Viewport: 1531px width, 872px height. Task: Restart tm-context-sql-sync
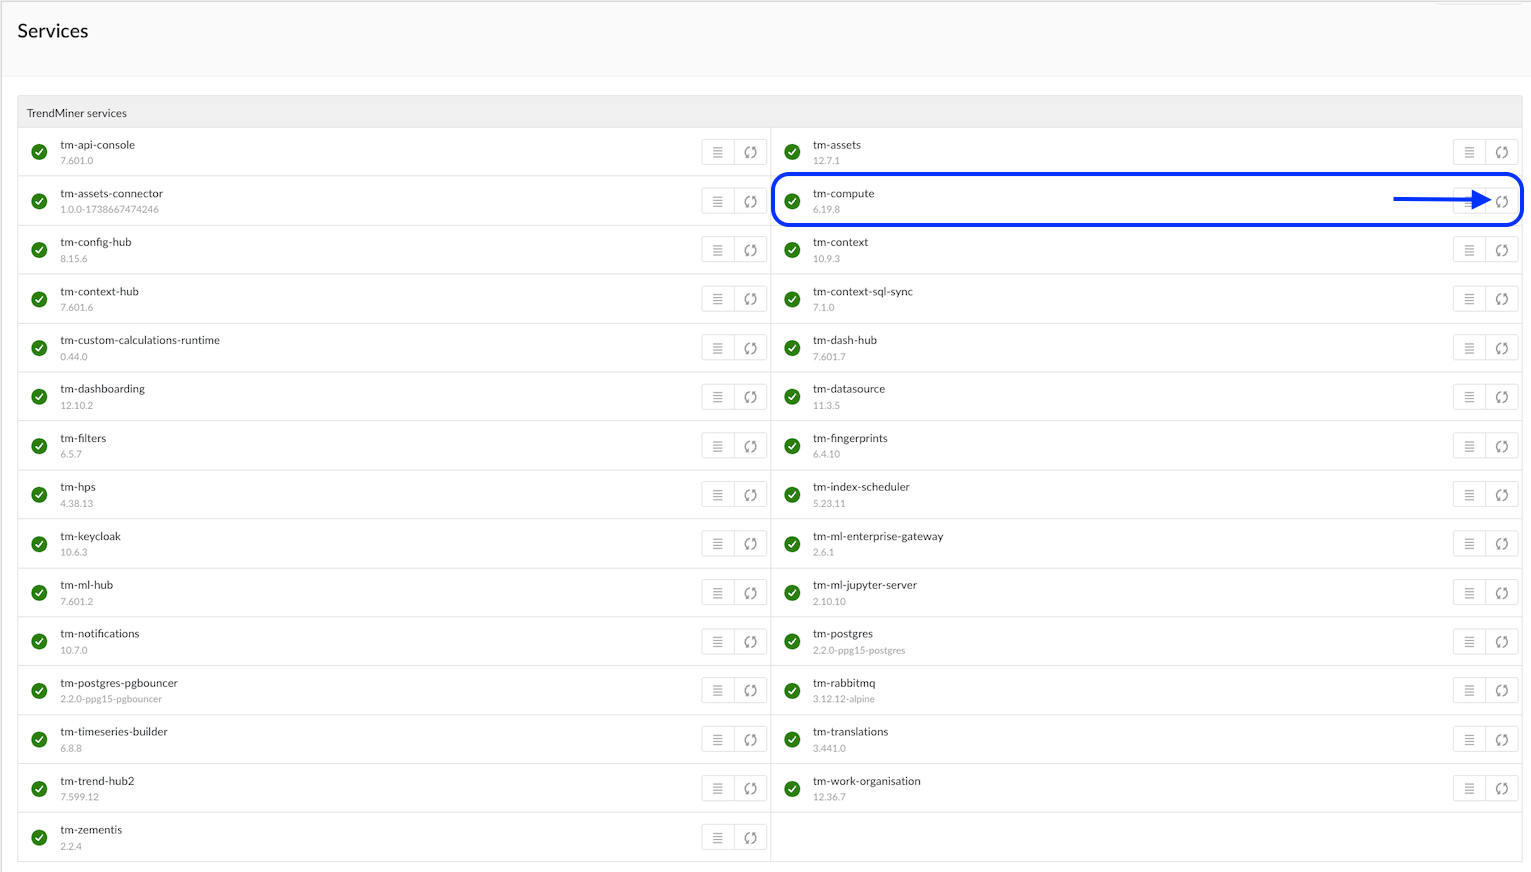[1502, 299]
